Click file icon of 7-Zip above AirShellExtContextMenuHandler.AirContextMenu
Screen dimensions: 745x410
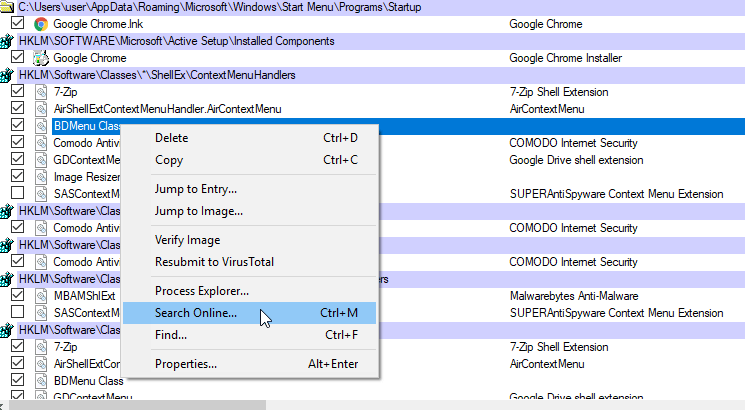[x=41, y=92]
